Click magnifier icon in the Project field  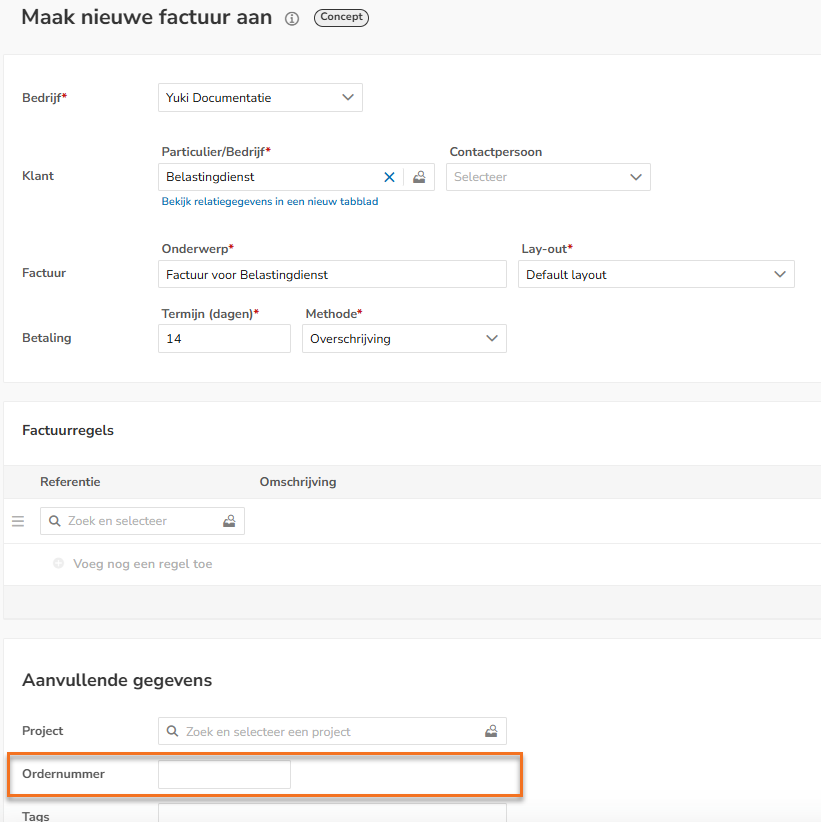172,731
